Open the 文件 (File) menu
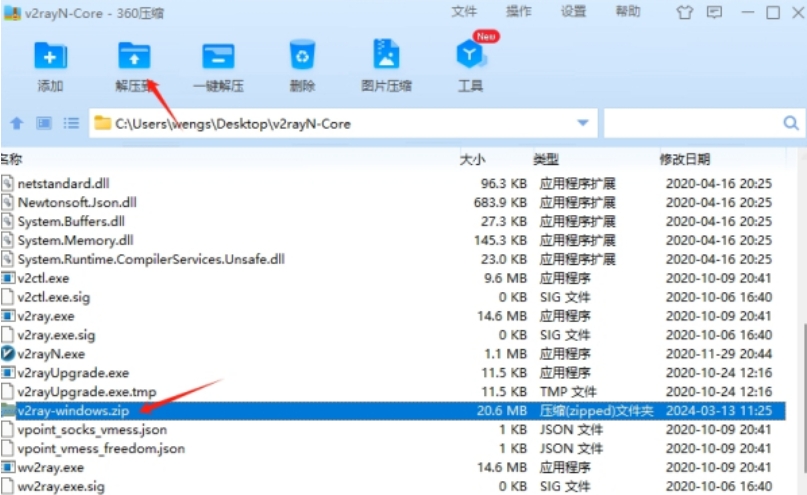Image resolution: width=807 pixels, height=495 pixels. pyautogui.click(x=464, y=12)
